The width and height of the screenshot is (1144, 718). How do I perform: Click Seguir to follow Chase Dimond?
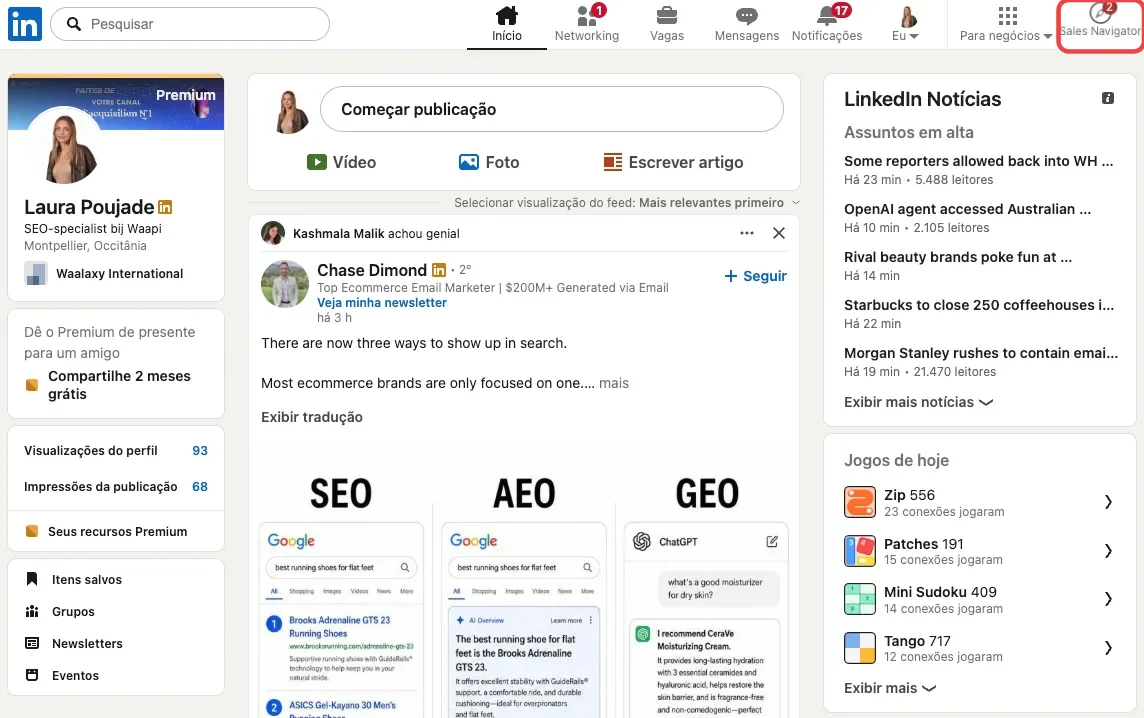755,276
